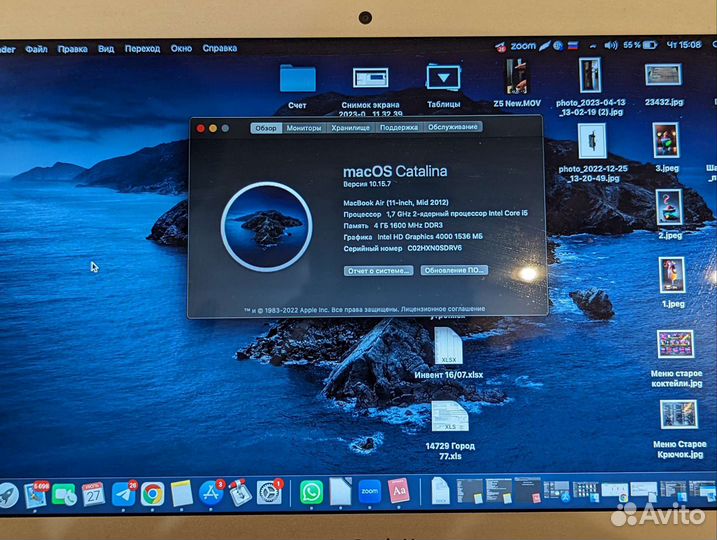717x540 pixels.
Task: Click the Telegram menu bar icon
Action: click(x=501, y=47)
